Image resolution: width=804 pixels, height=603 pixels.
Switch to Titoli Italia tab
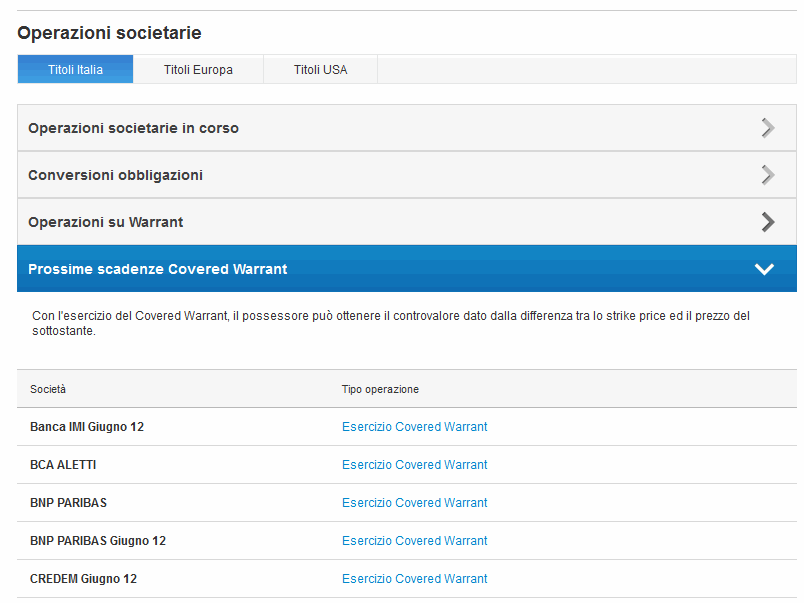tap(75, 70)
